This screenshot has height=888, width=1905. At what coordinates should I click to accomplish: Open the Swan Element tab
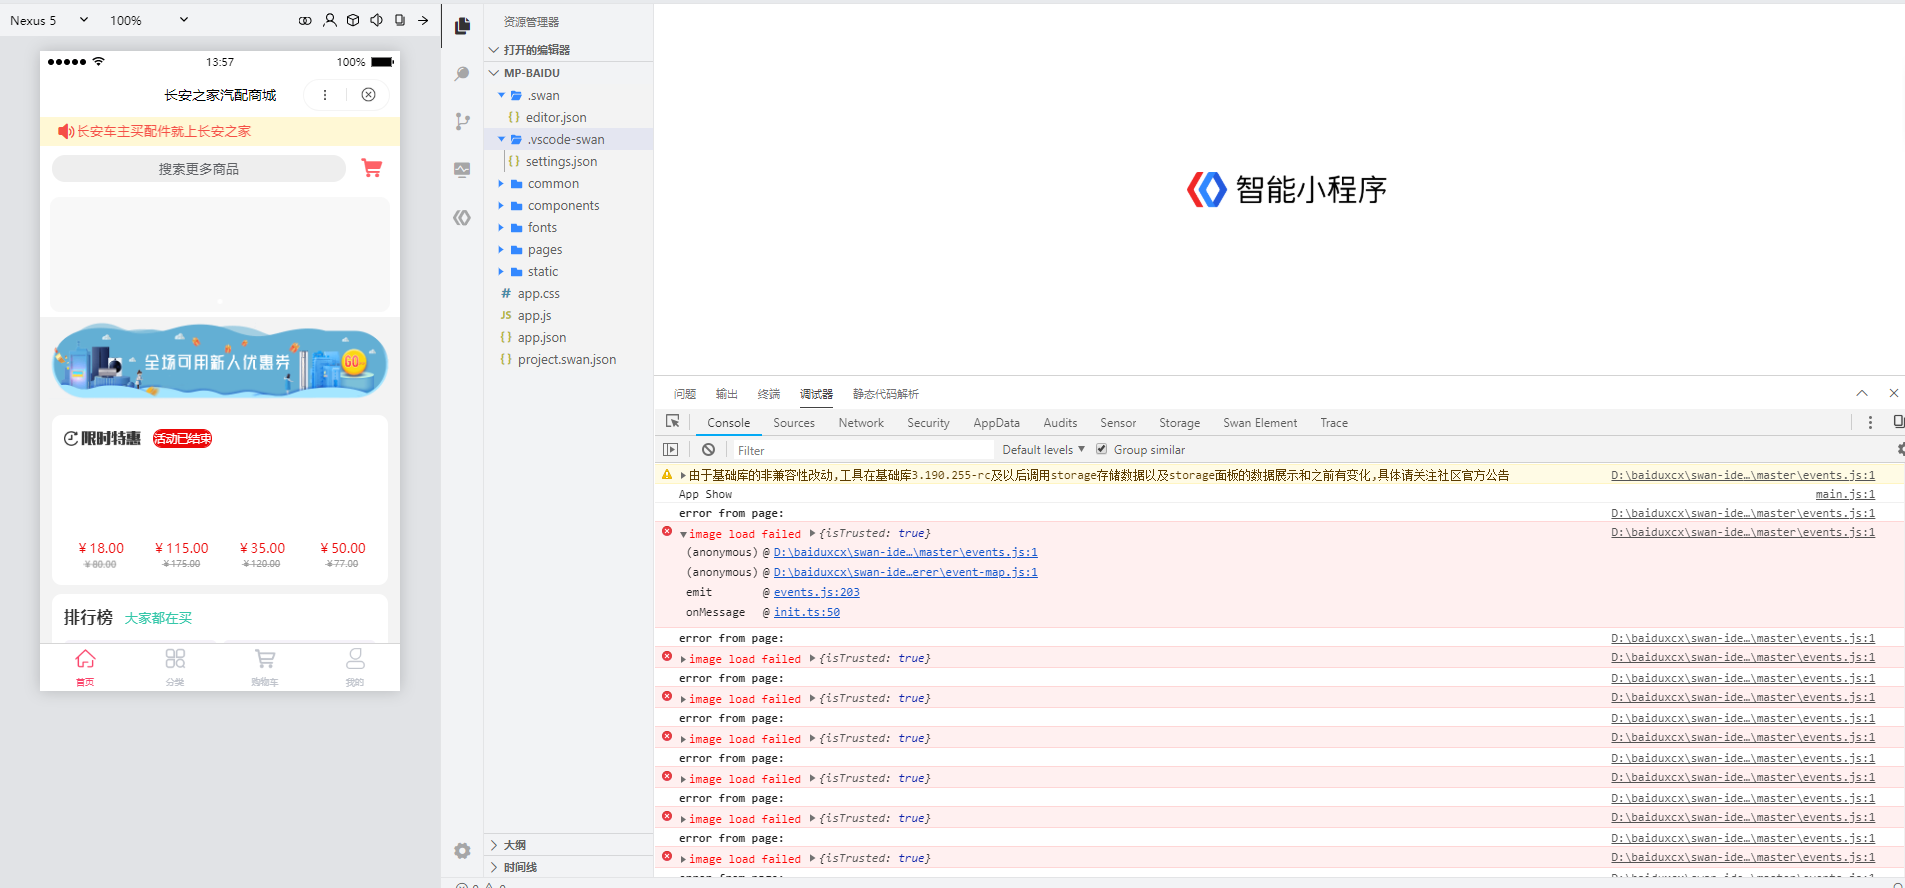coord(1260,423)
